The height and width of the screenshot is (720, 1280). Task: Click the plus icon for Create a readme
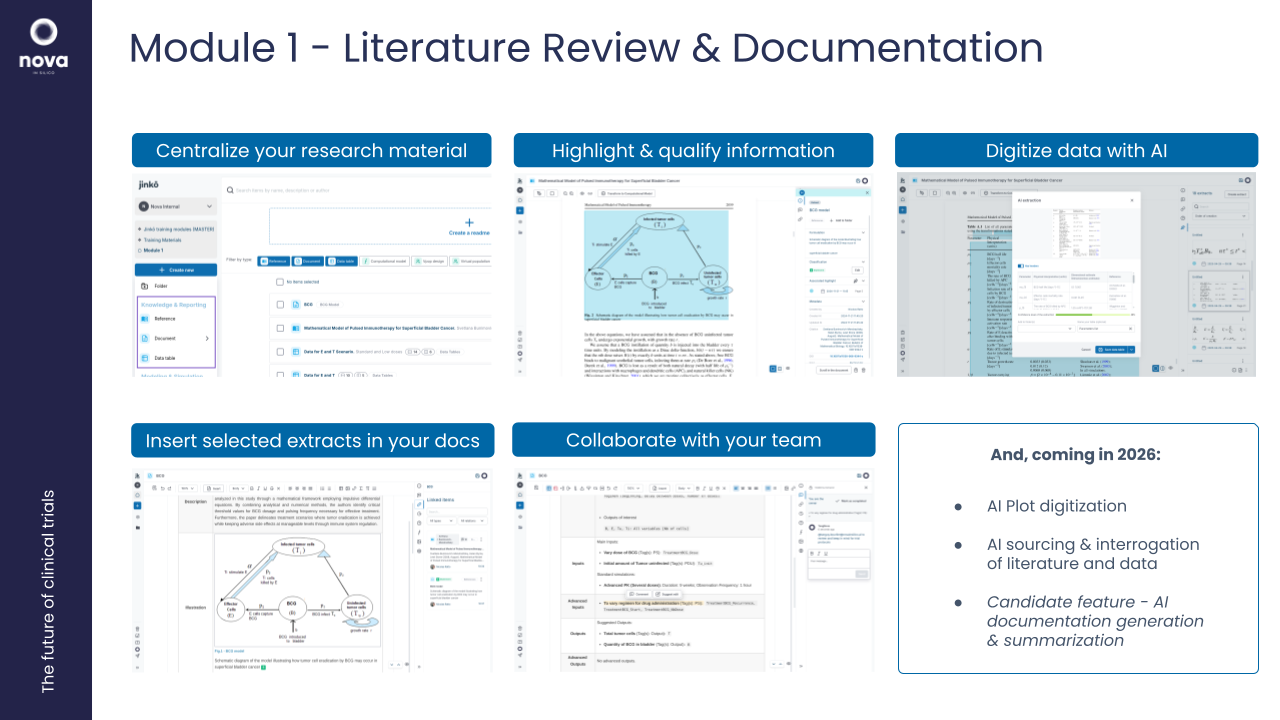click(469, 222)
